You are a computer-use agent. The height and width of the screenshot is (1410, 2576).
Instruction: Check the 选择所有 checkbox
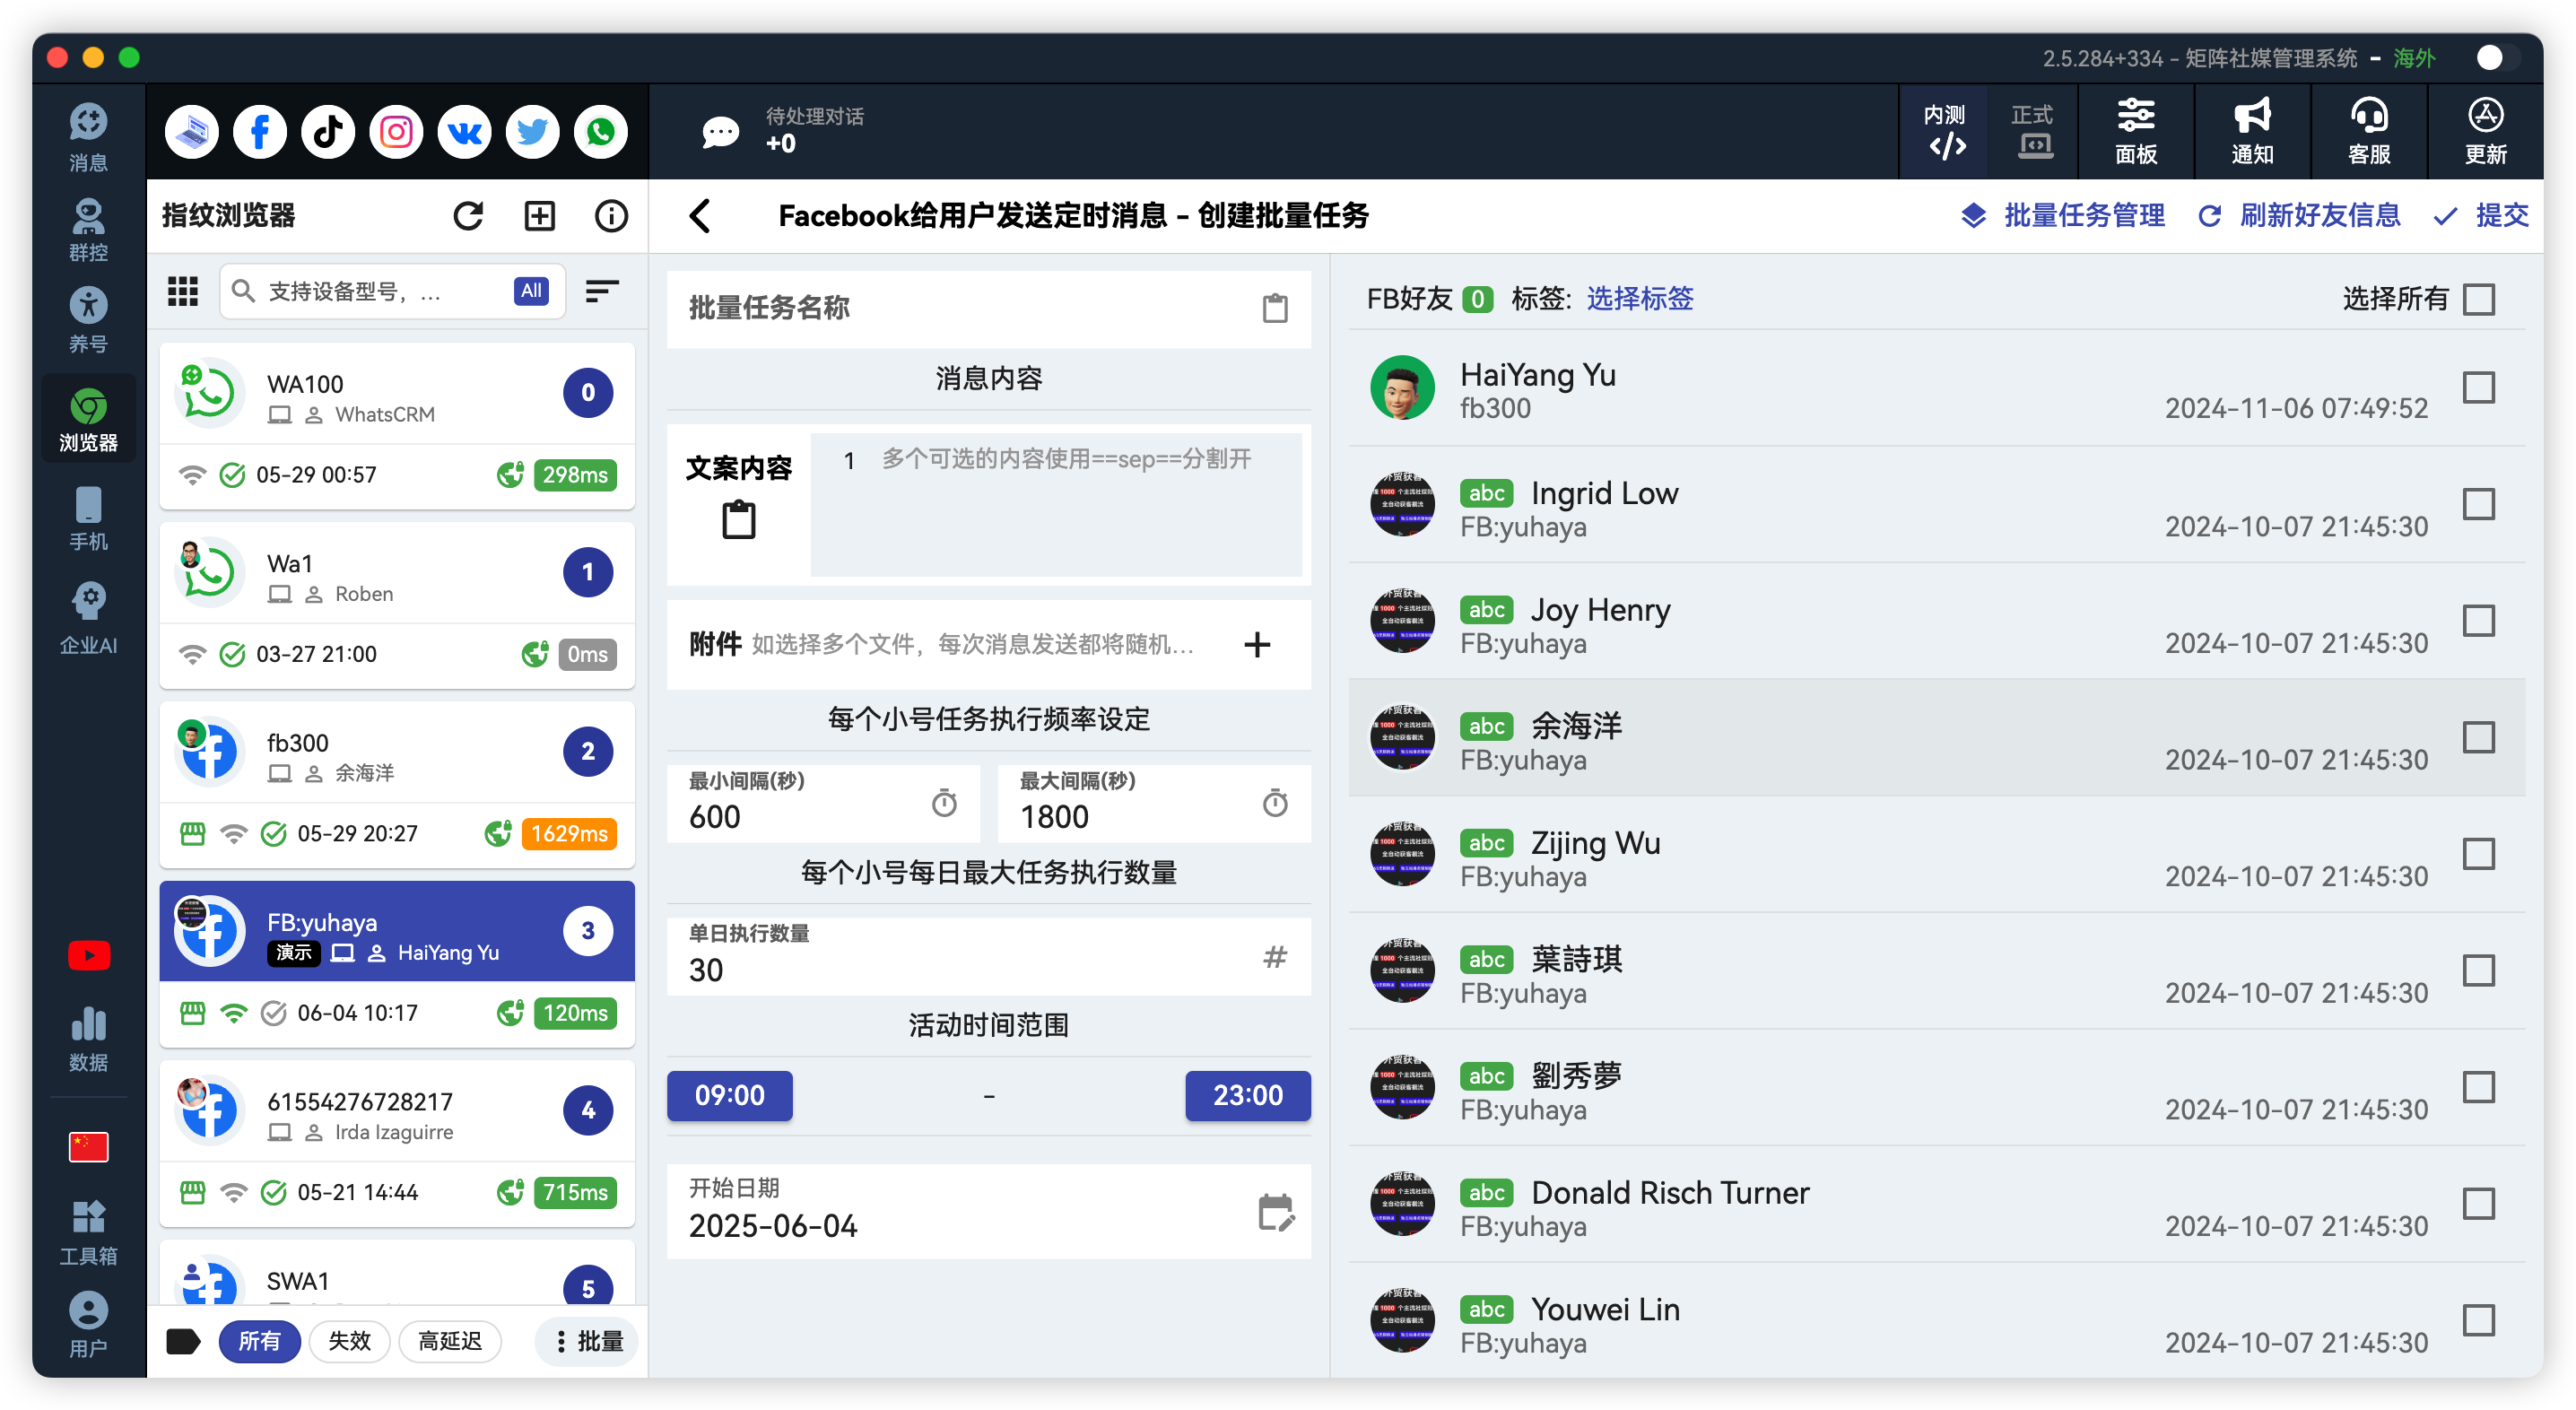pos(2479,299)
